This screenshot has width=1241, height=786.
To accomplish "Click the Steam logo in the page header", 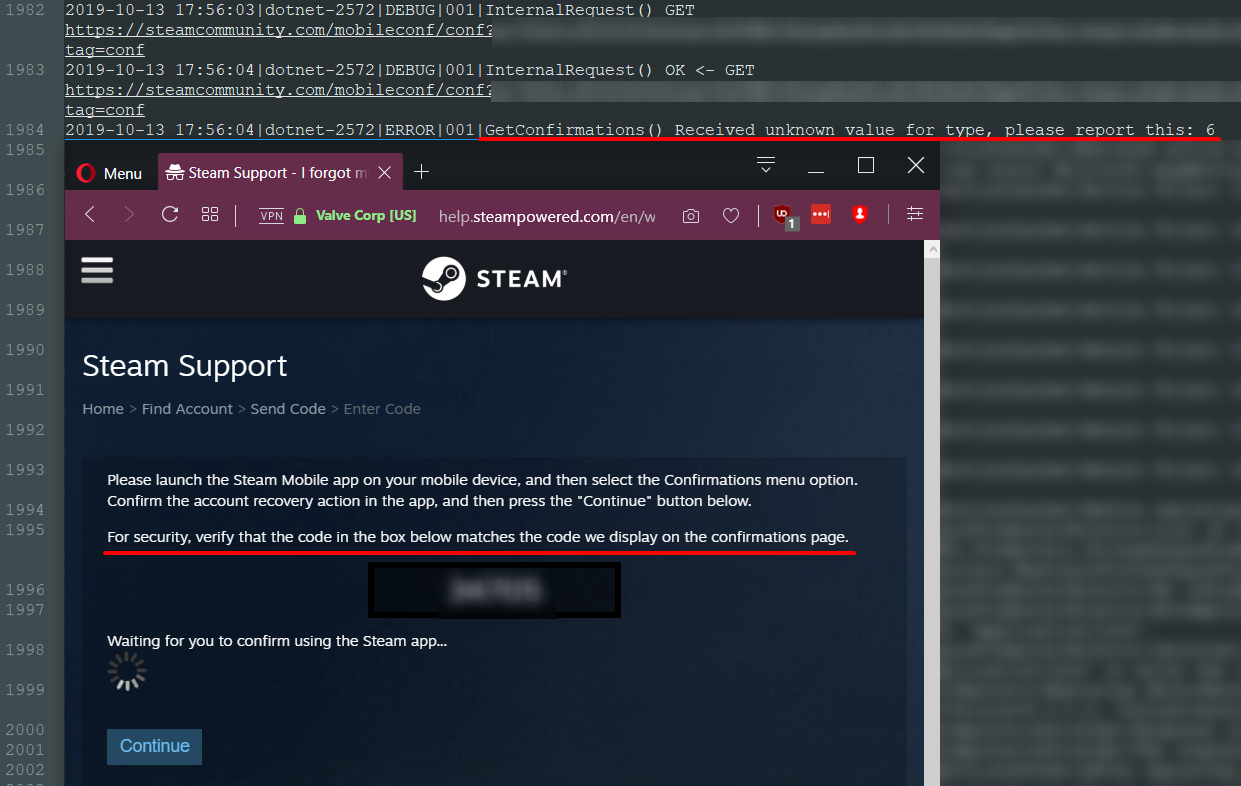I will tap(493, 278).
